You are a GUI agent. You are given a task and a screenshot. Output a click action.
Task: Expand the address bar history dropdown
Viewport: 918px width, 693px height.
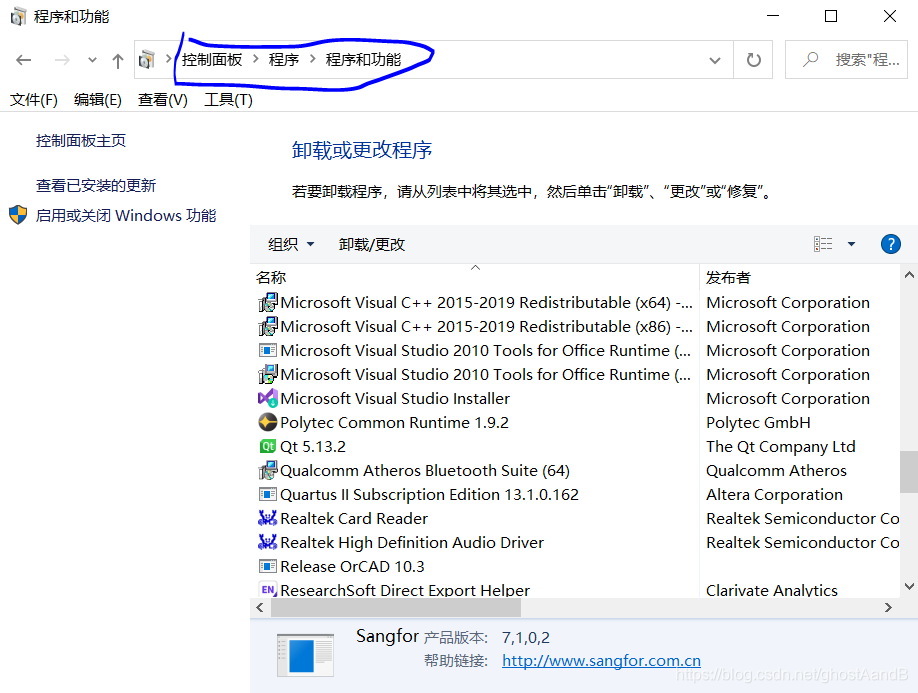[715, 60]
